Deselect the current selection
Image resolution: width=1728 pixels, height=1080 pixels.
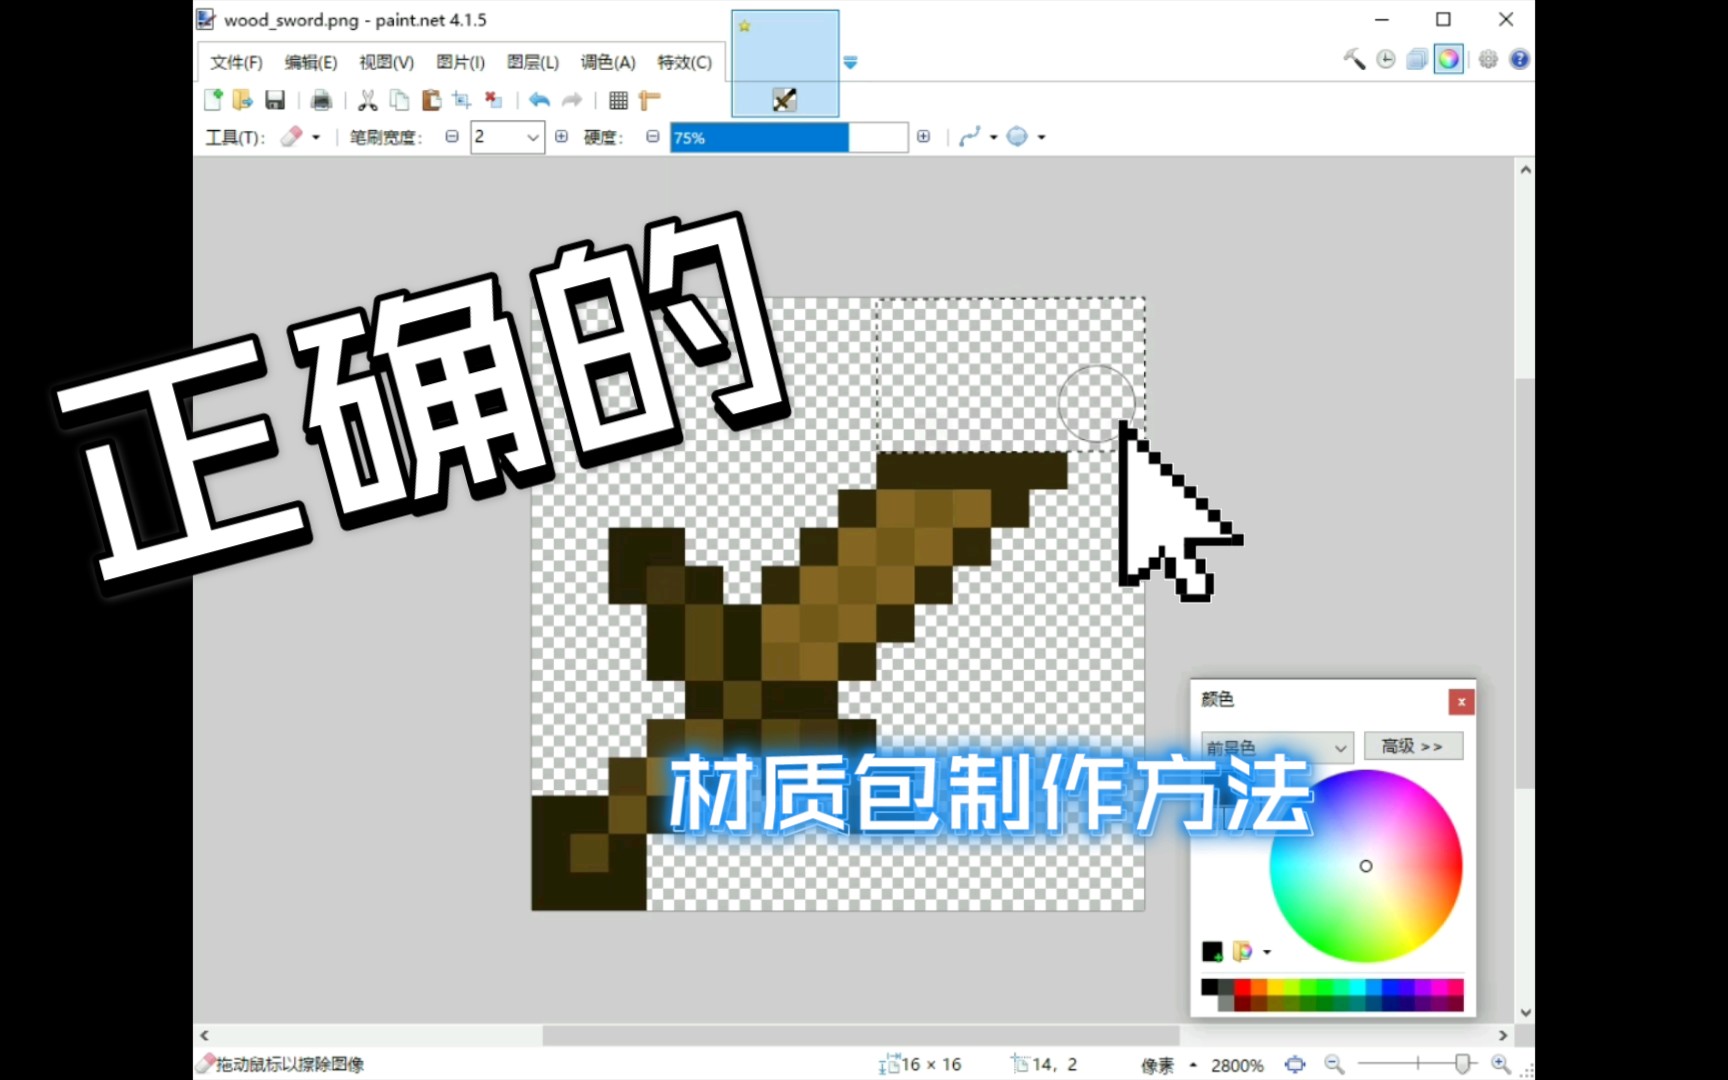493,99
